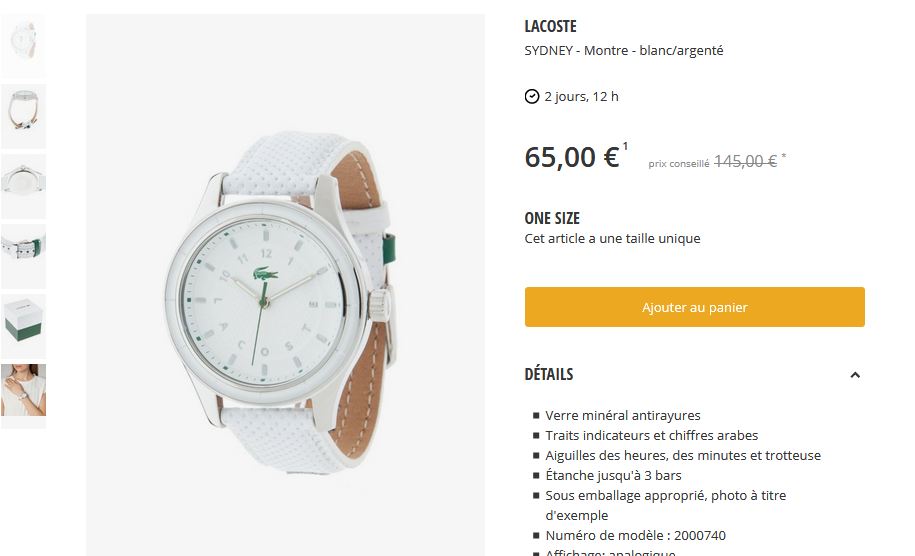Click the DÉTAILS heading

(x=549, y=374)
